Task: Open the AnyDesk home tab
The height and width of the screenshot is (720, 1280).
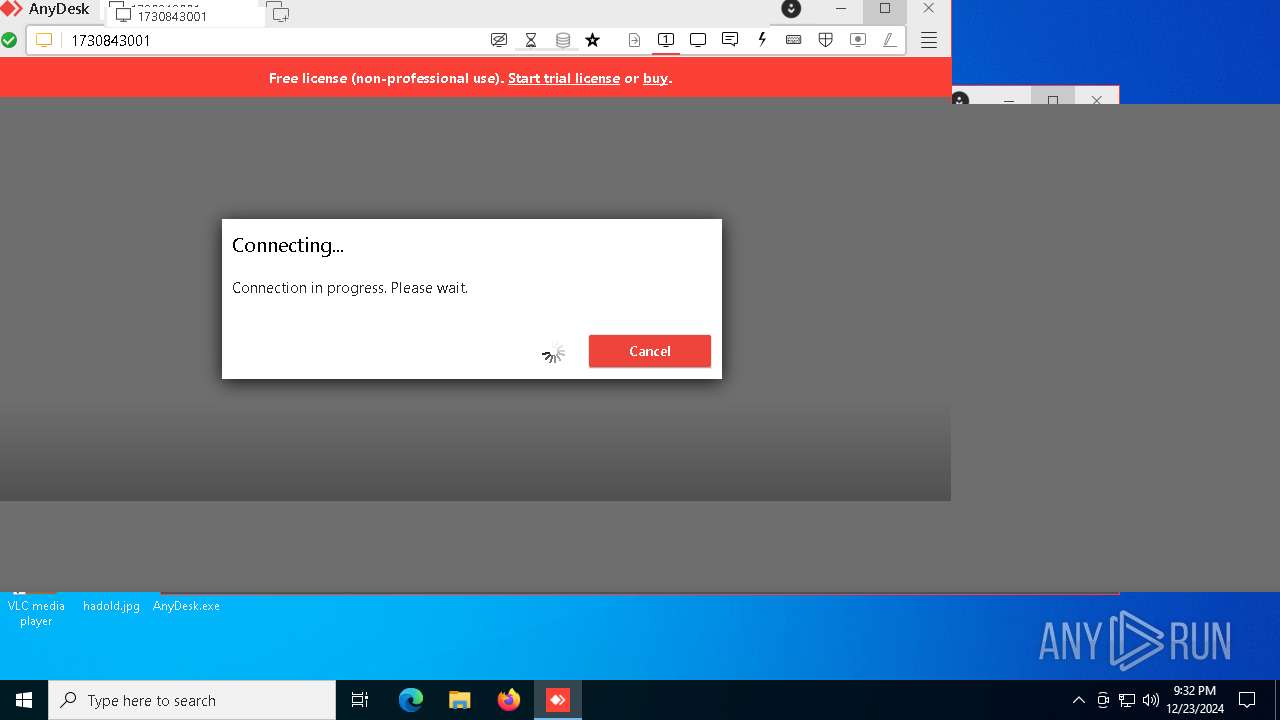Action: tap(47, 10)
